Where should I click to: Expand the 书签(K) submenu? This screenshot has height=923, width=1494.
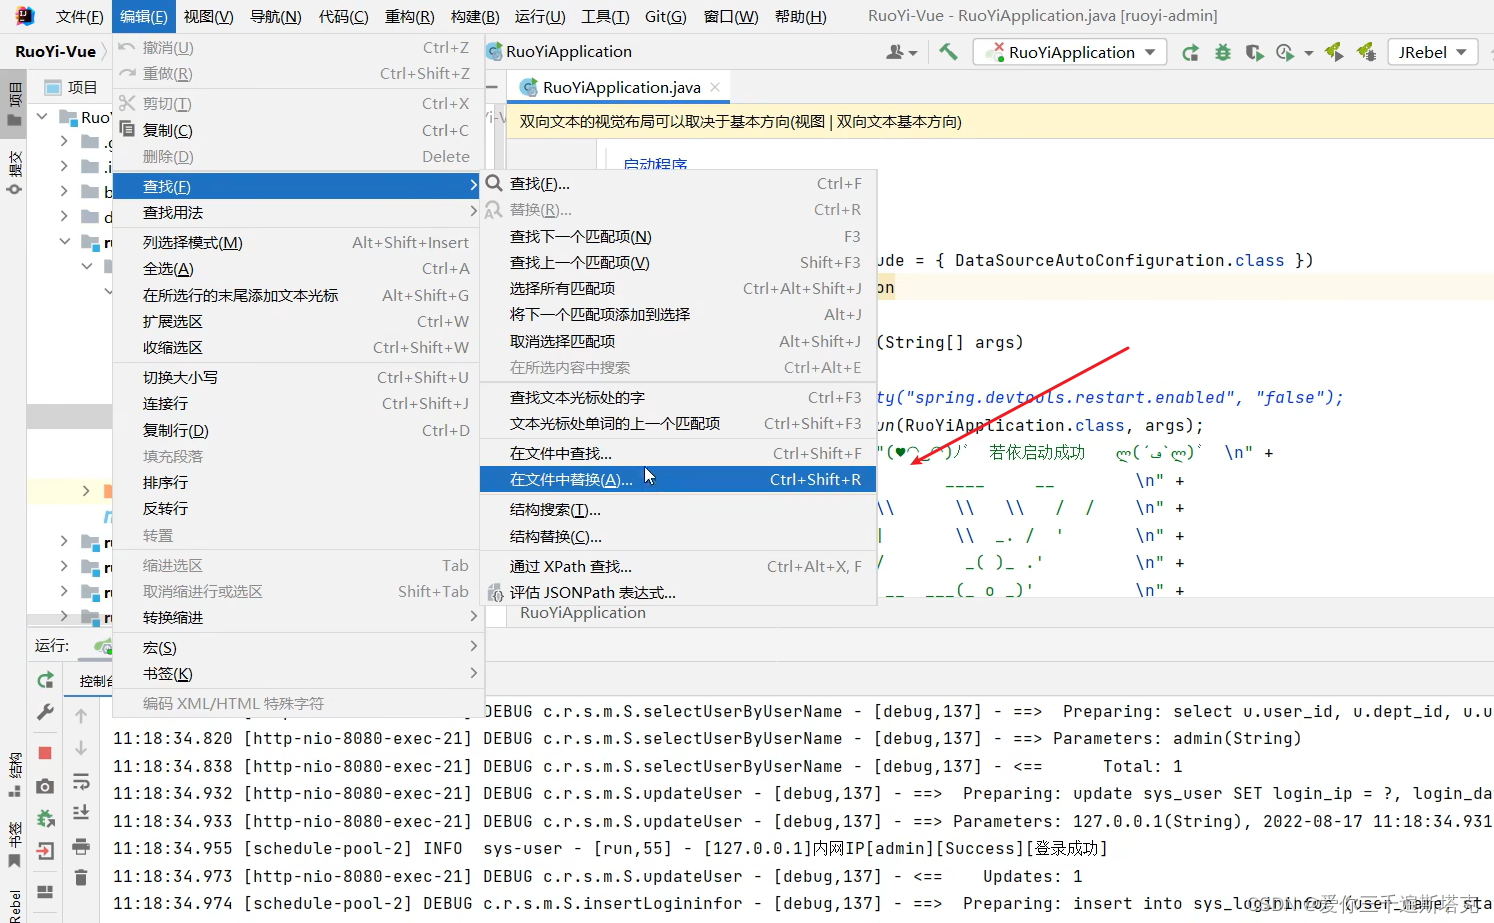(x=298, y=674)
